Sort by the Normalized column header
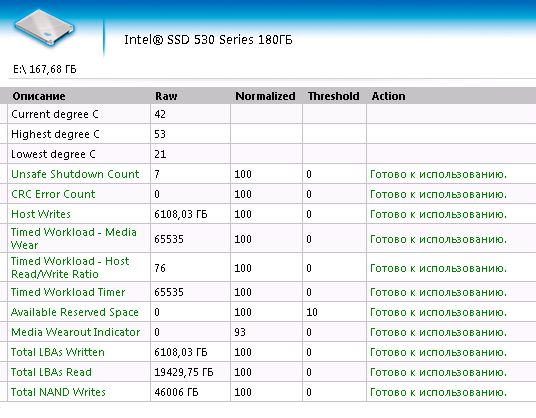The image size is (536, 418). (265, 96)
